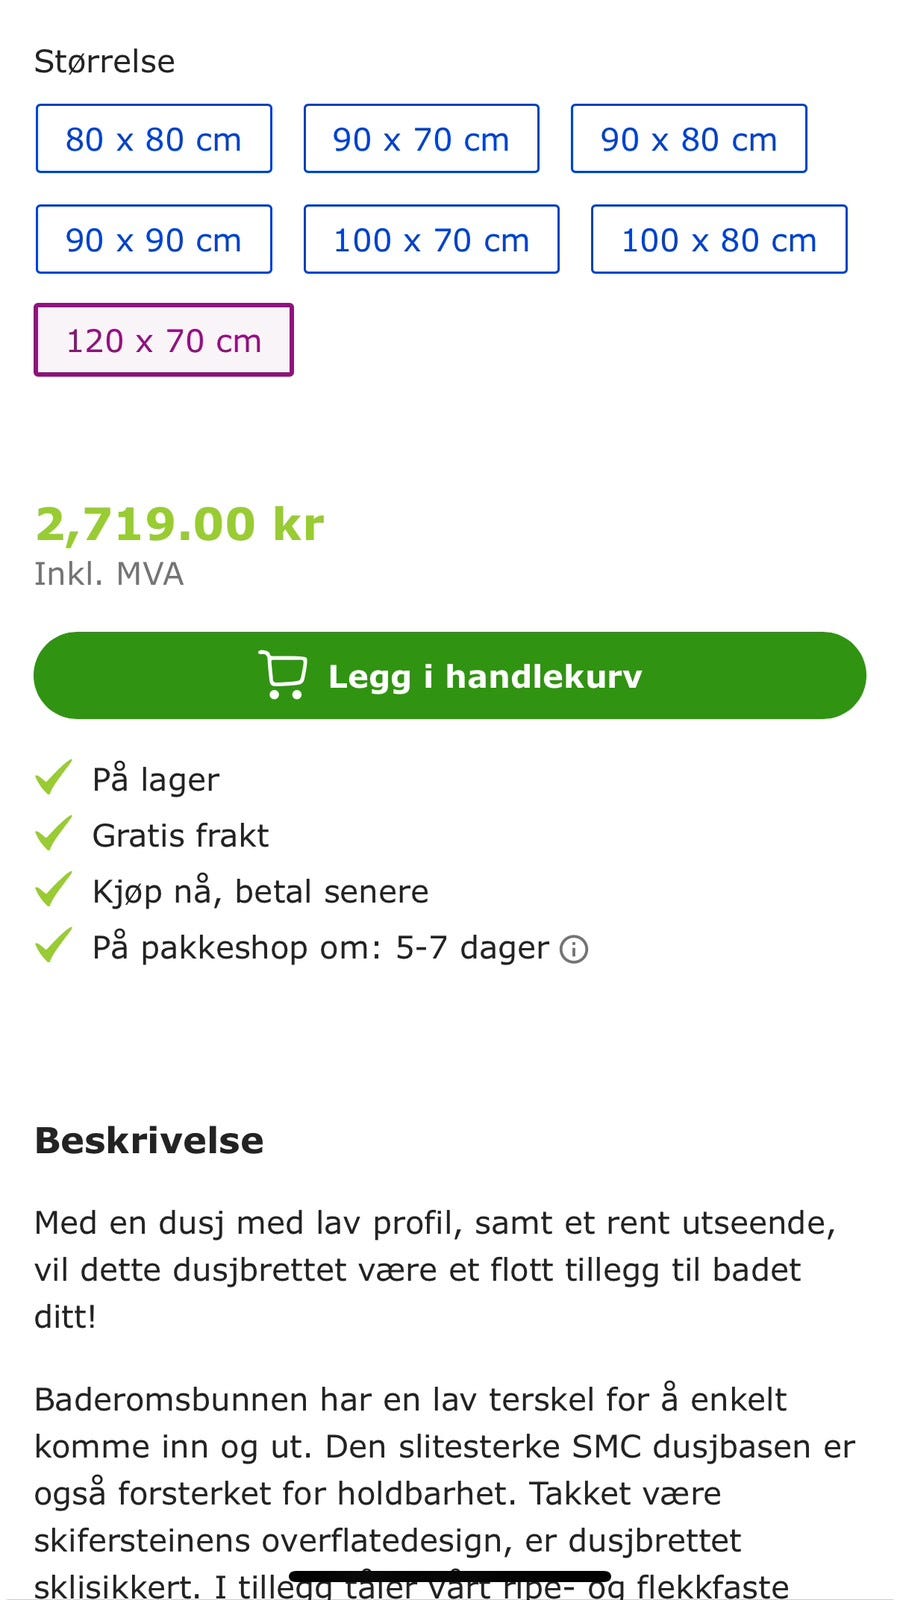This screenshot has width=900, height=1600.
Task: Click the Beskrivelse heading
Action: [x=148, y=1140]
